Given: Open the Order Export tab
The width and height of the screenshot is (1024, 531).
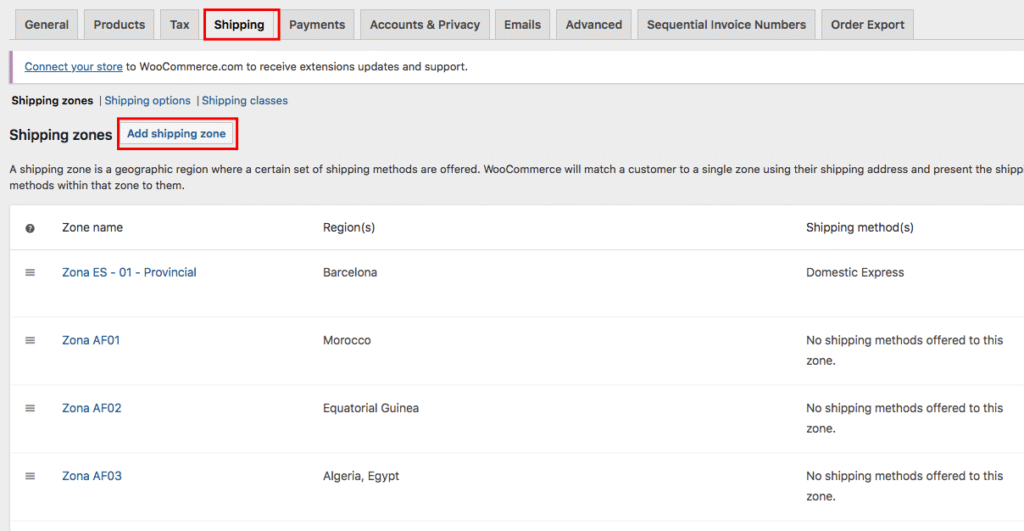Looking at the screenshot, I should [867, 25].
